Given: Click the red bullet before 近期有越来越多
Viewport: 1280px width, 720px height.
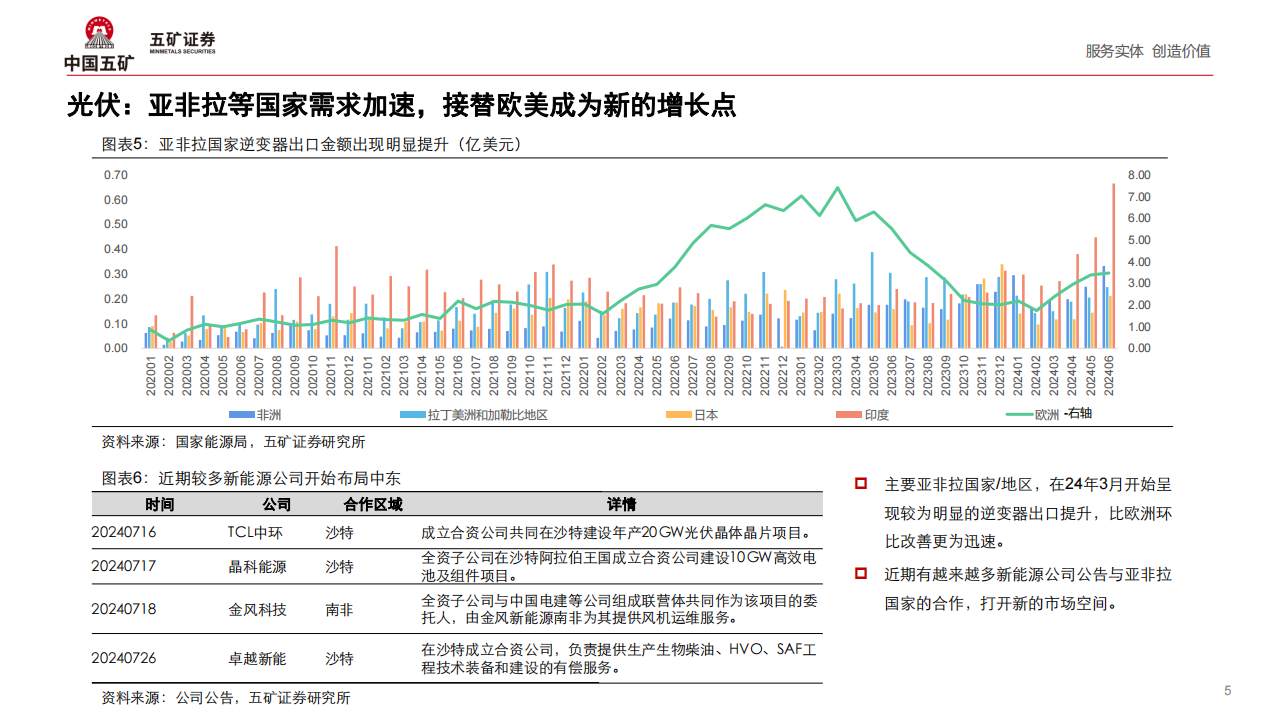Looking at the screenshot, I should (860, 574).
